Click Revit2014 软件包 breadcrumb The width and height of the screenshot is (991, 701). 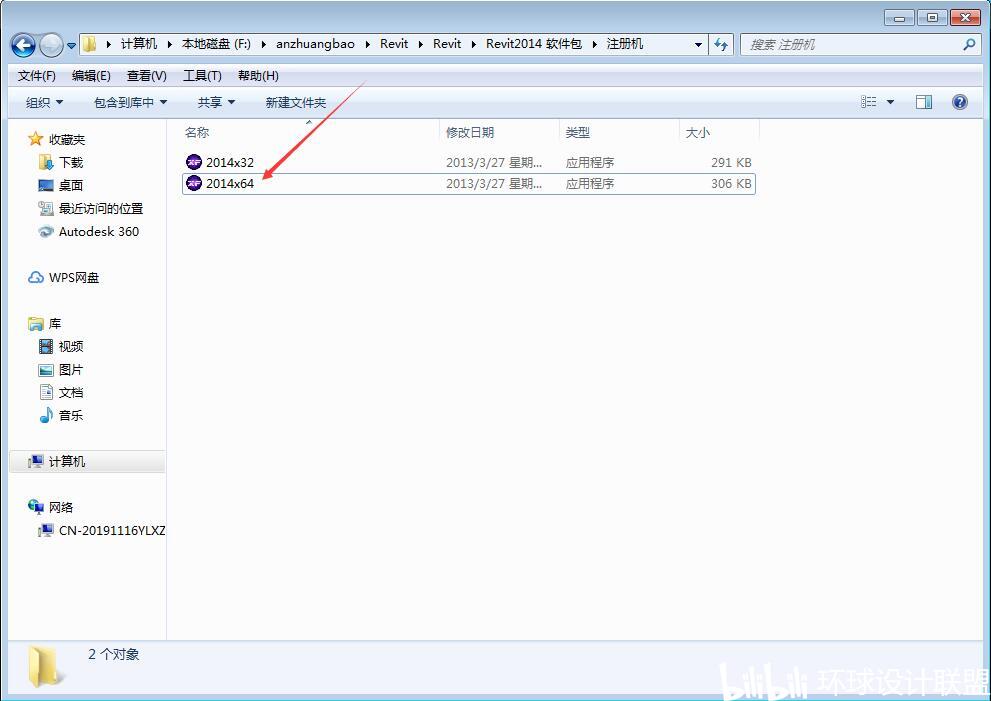coord(533,44)
